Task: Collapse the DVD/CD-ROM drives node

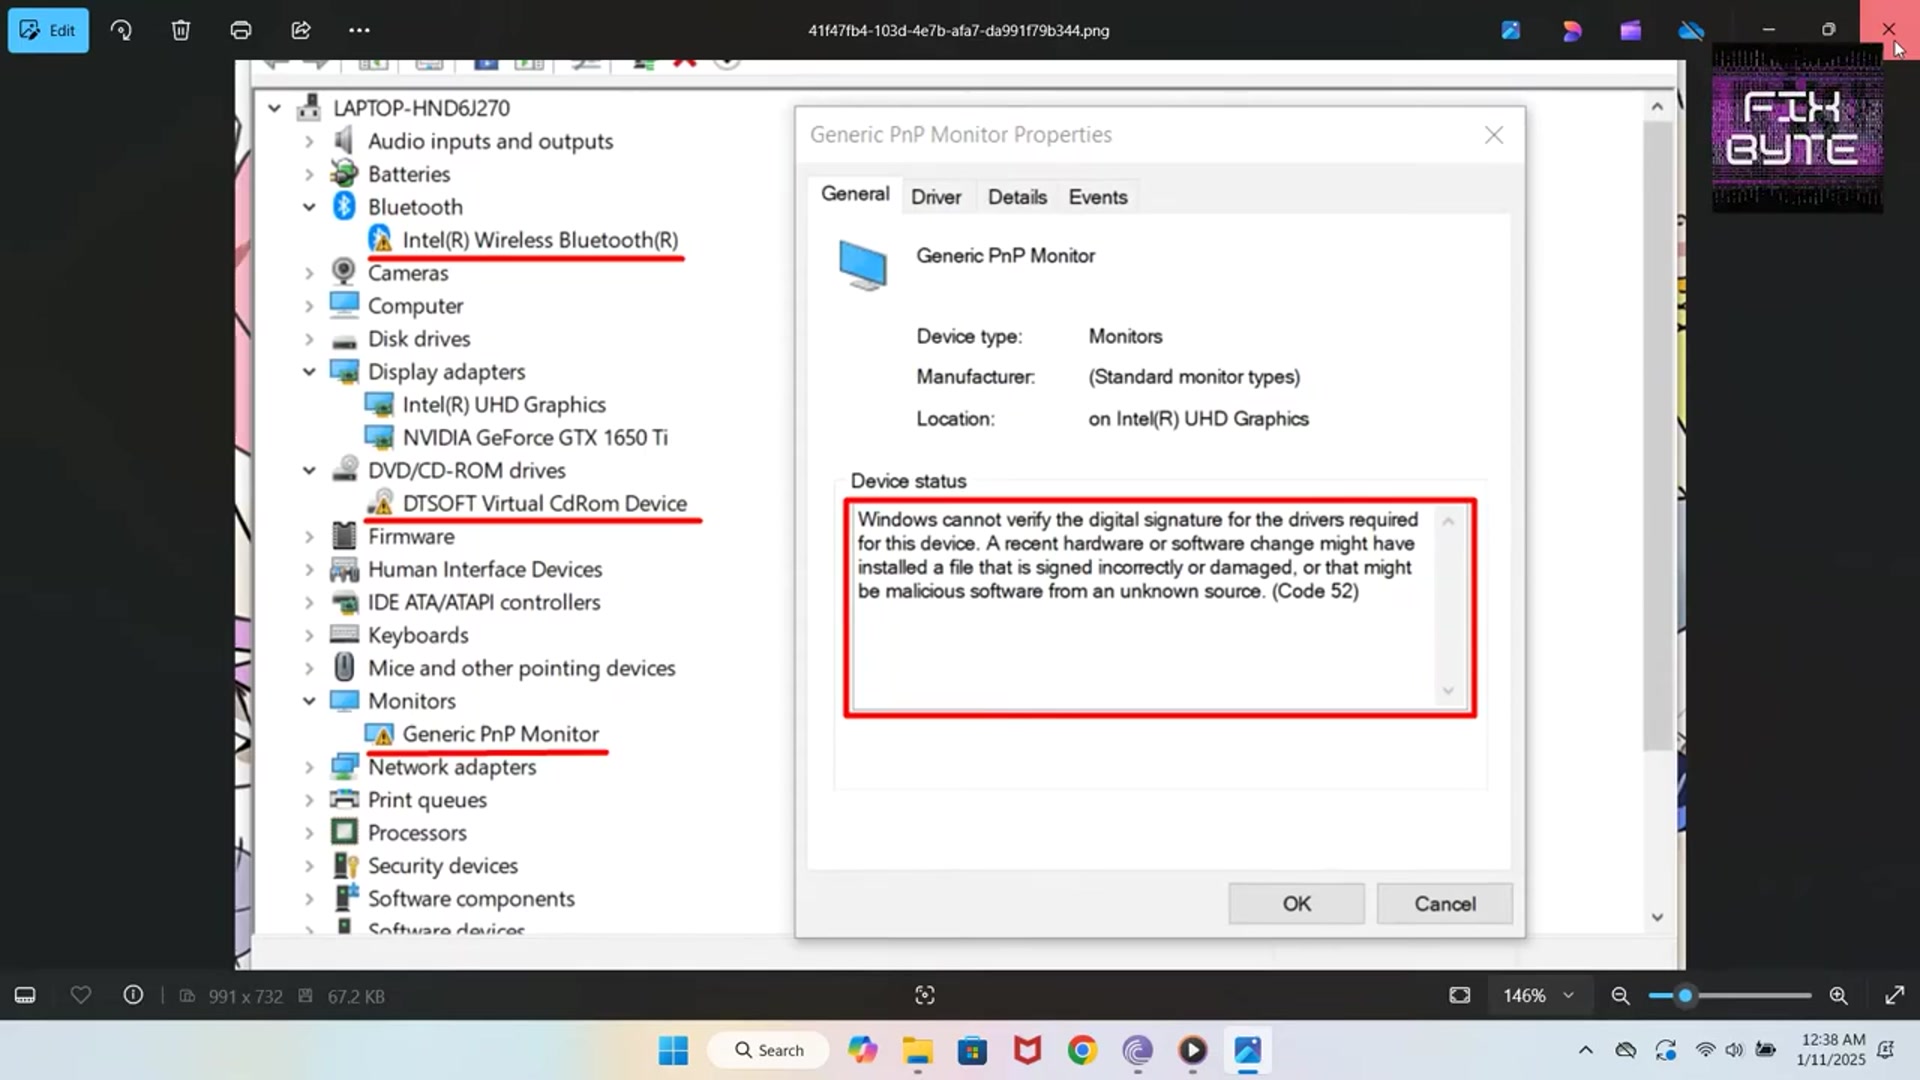Action: [309, 470]
